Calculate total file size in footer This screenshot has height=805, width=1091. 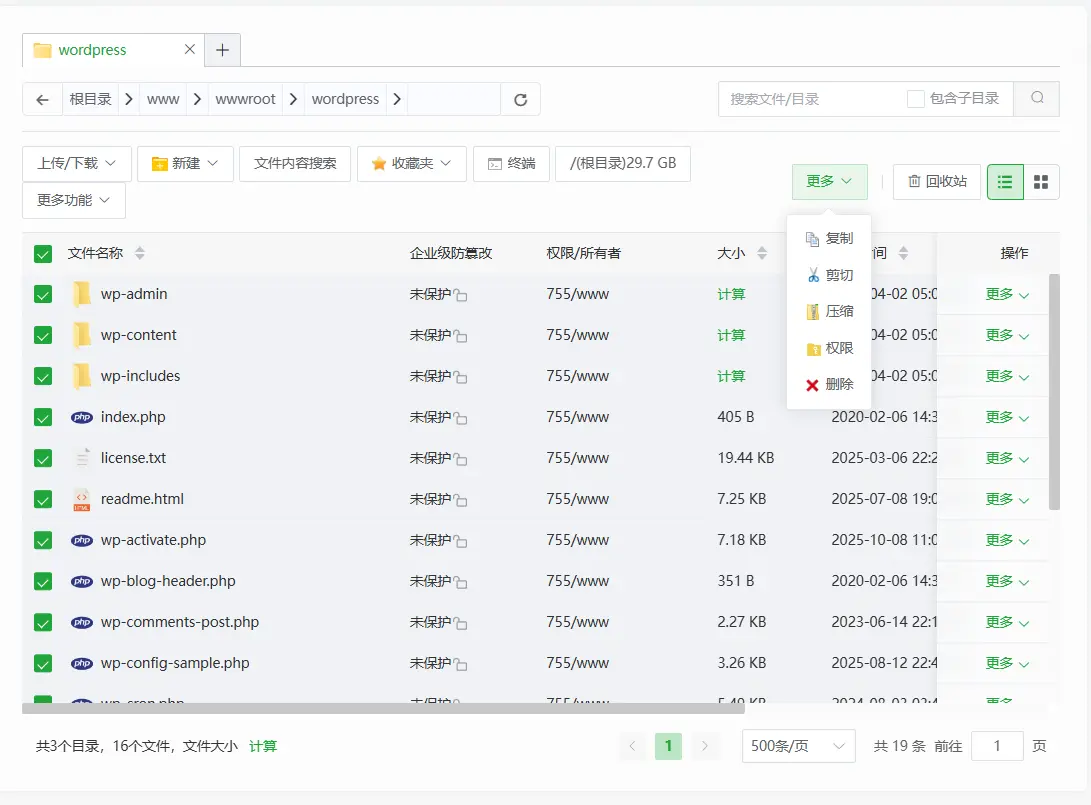click(263, 747)
